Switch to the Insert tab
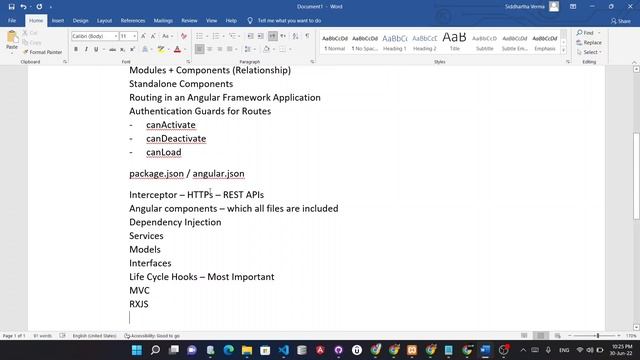The image size is (640, 360). (58, 20)
